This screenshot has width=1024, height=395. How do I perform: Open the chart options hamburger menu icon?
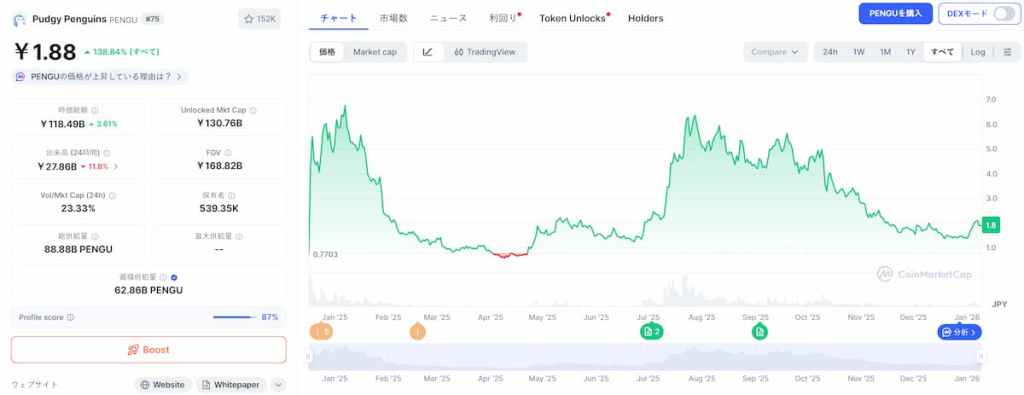[x=1008, y=52]
